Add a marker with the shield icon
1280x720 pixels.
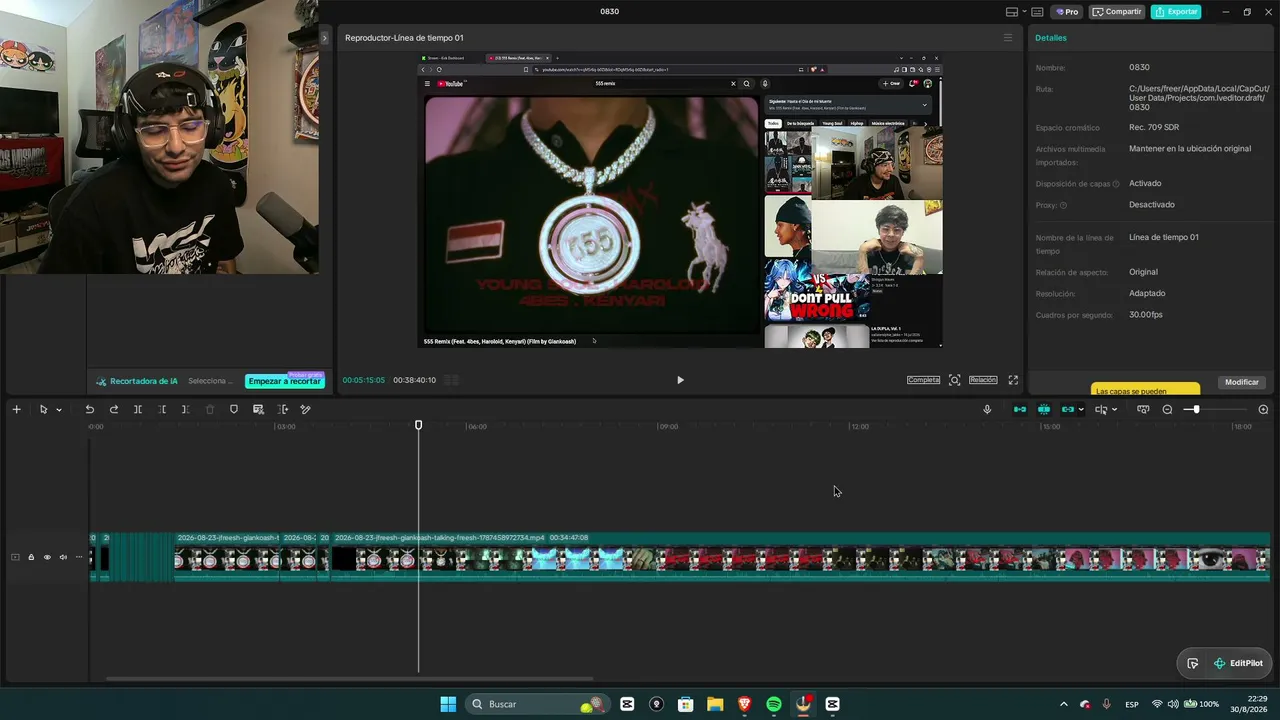(234, 409)
